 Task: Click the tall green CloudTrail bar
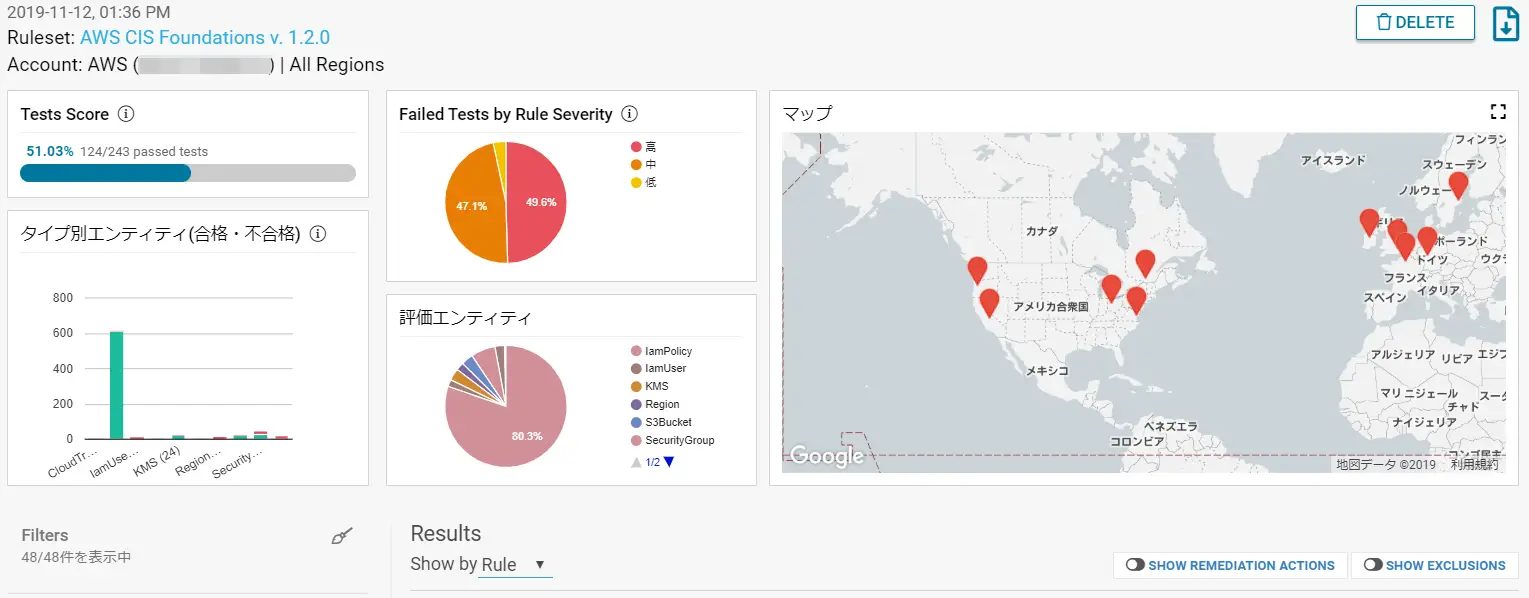tap(116, 385)
